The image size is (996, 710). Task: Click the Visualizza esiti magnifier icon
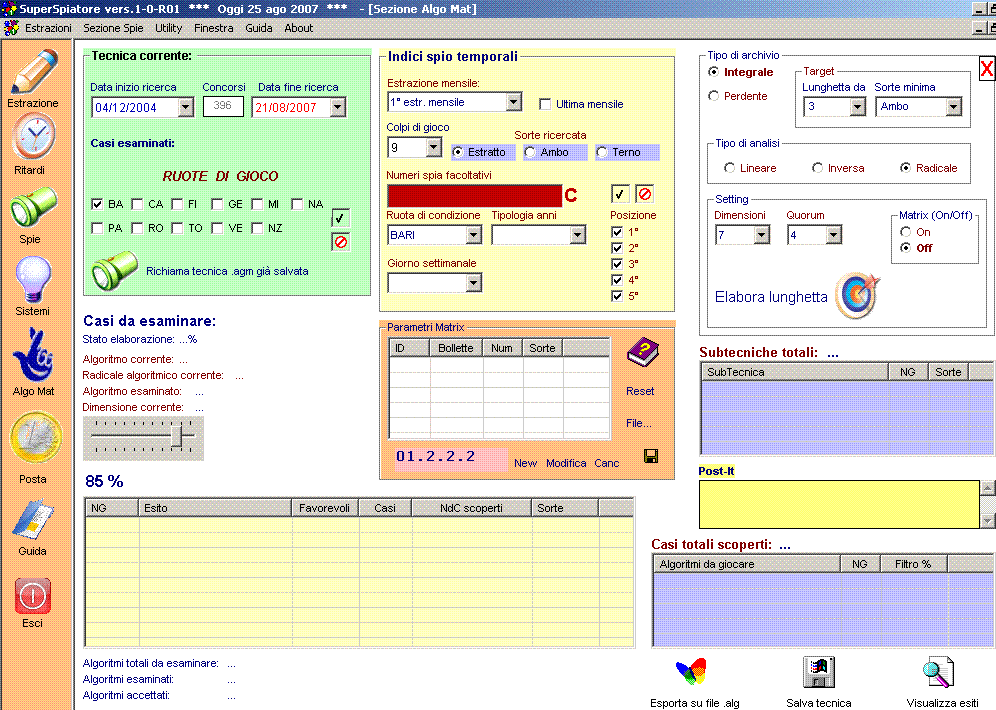point(938,673)
